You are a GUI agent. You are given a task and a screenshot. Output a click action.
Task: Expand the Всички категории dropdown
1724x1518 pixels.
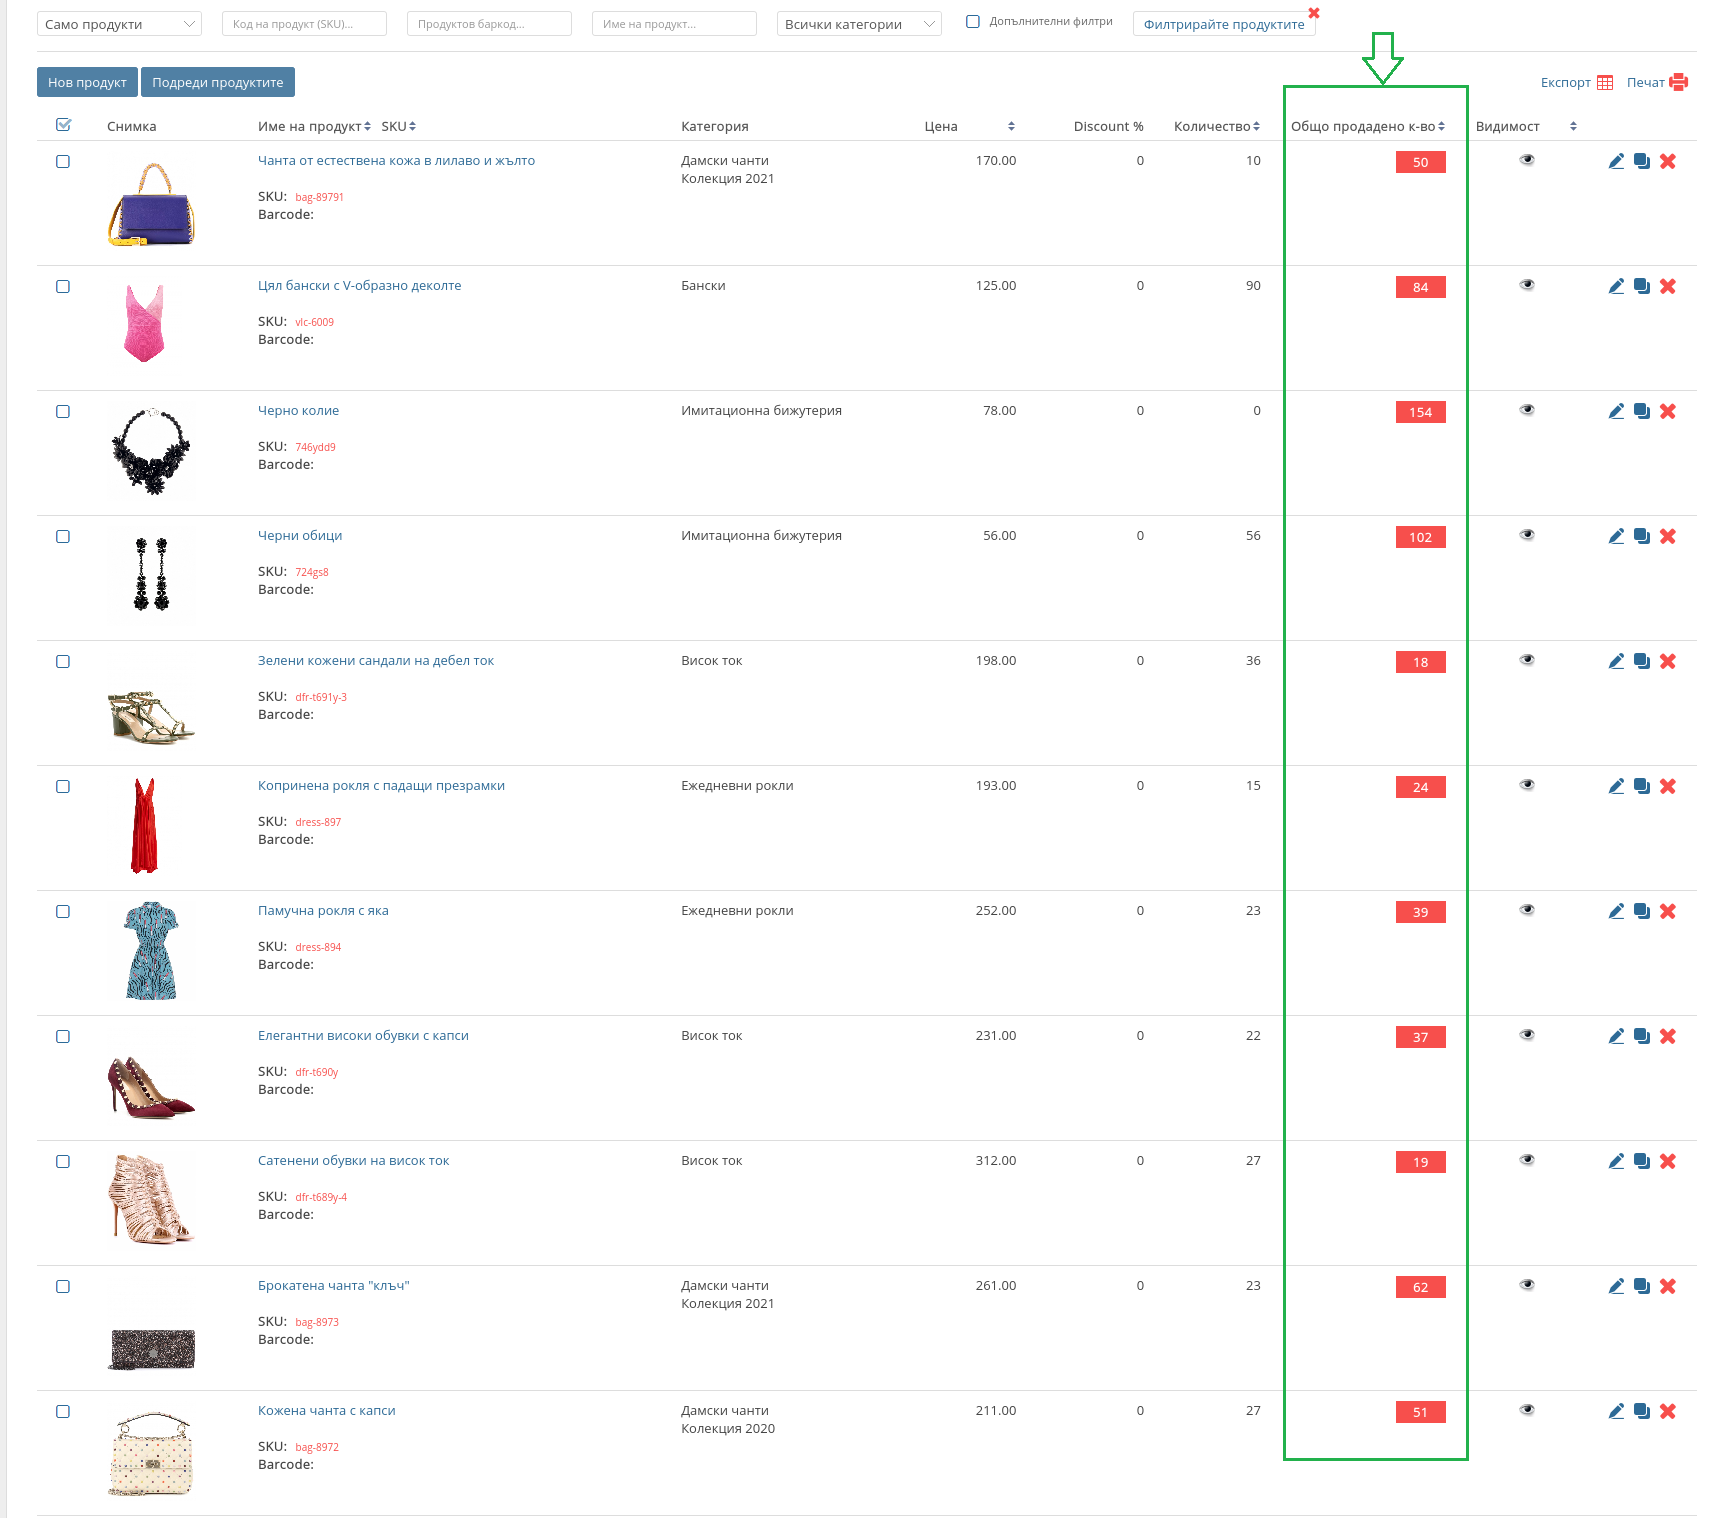[x=859, y=24]
